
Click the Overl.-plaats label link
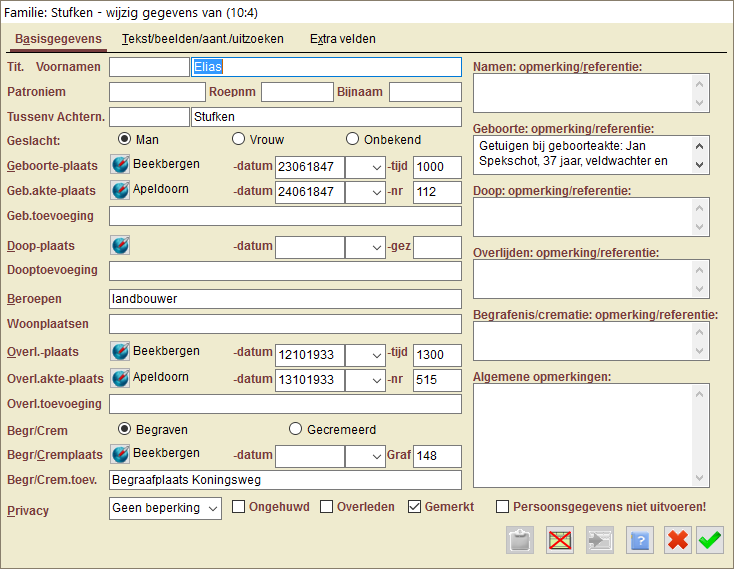[x=43, y=352]
